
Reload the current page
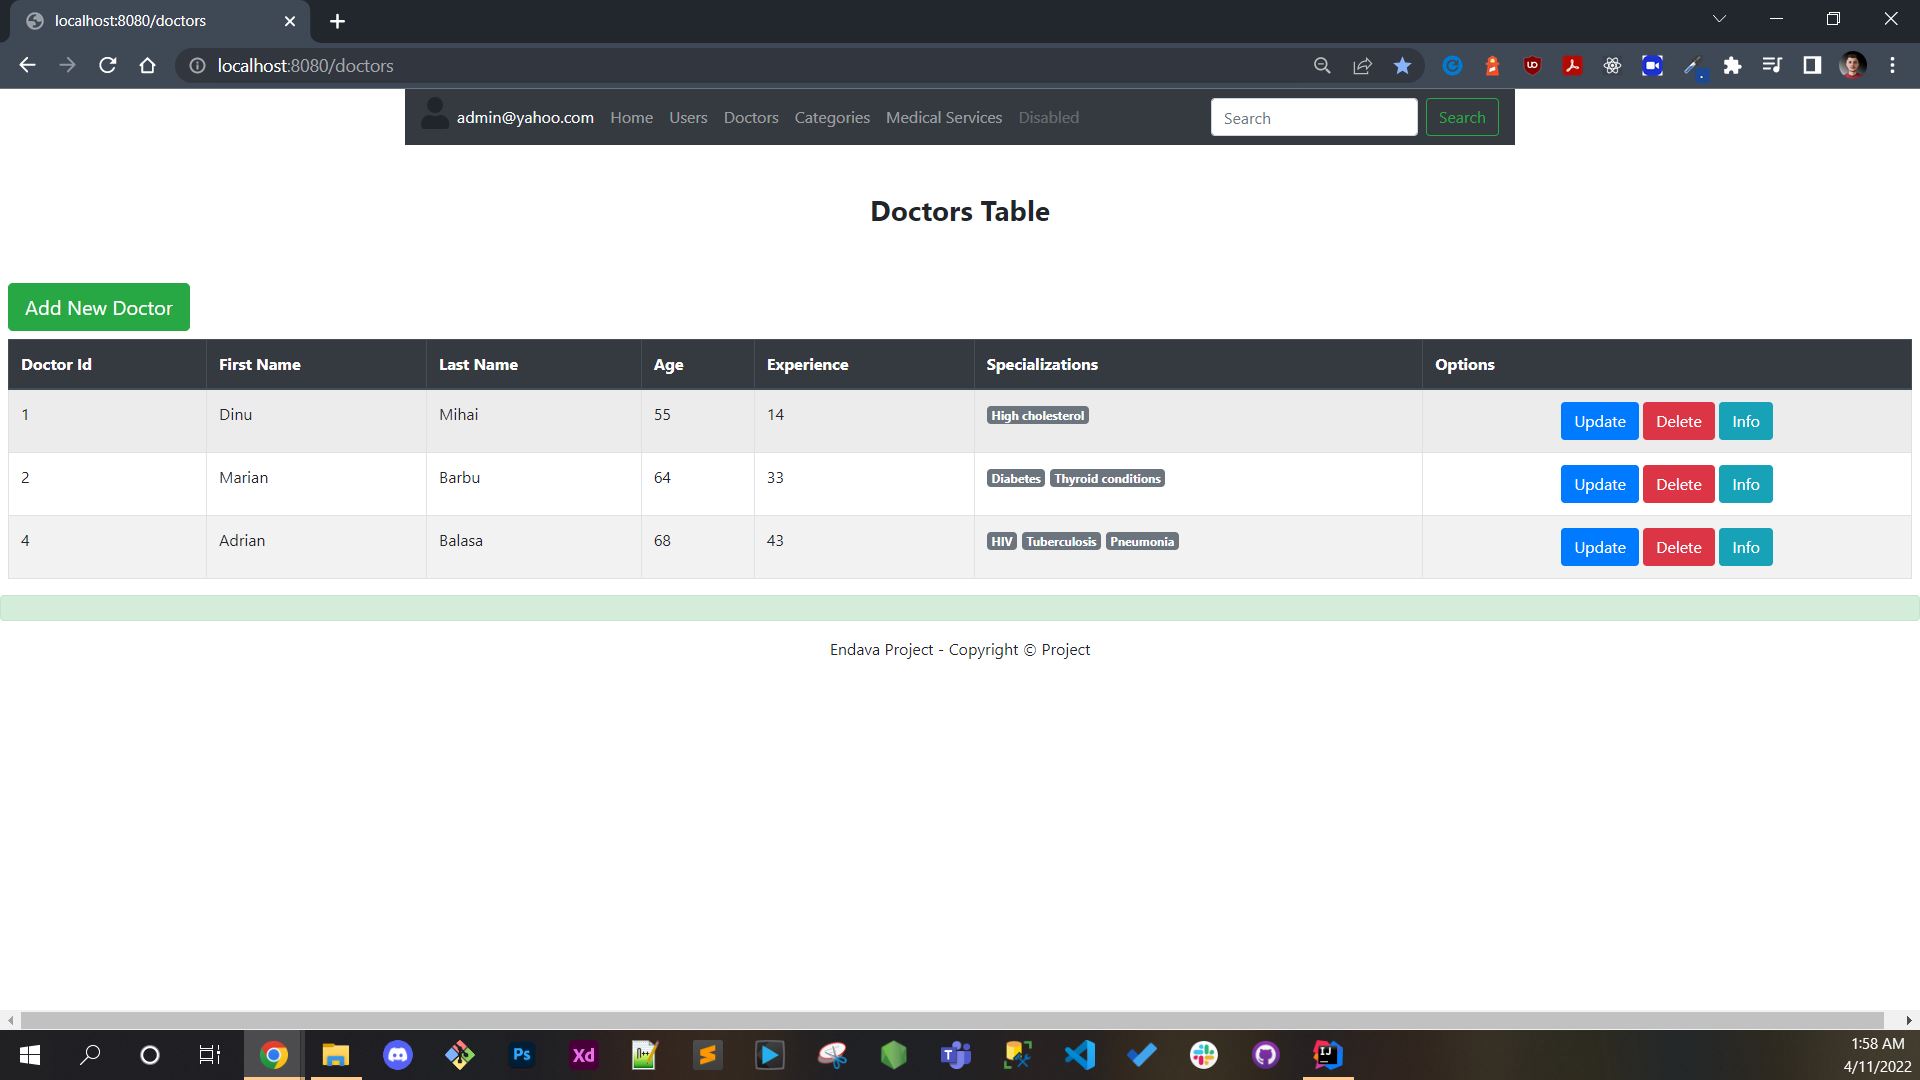(107, 65)
